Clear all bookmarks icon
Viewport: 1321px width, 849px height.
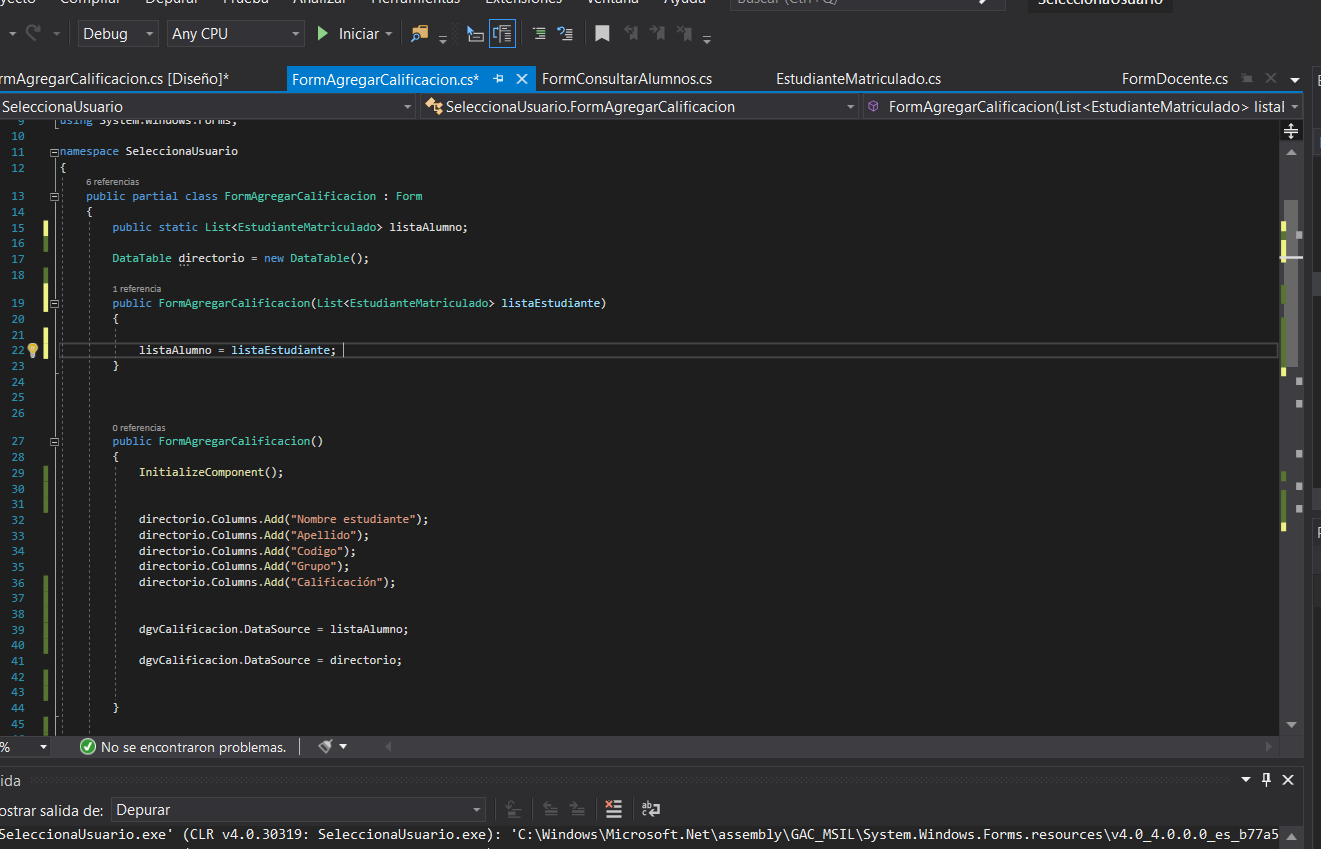[684, 34]
